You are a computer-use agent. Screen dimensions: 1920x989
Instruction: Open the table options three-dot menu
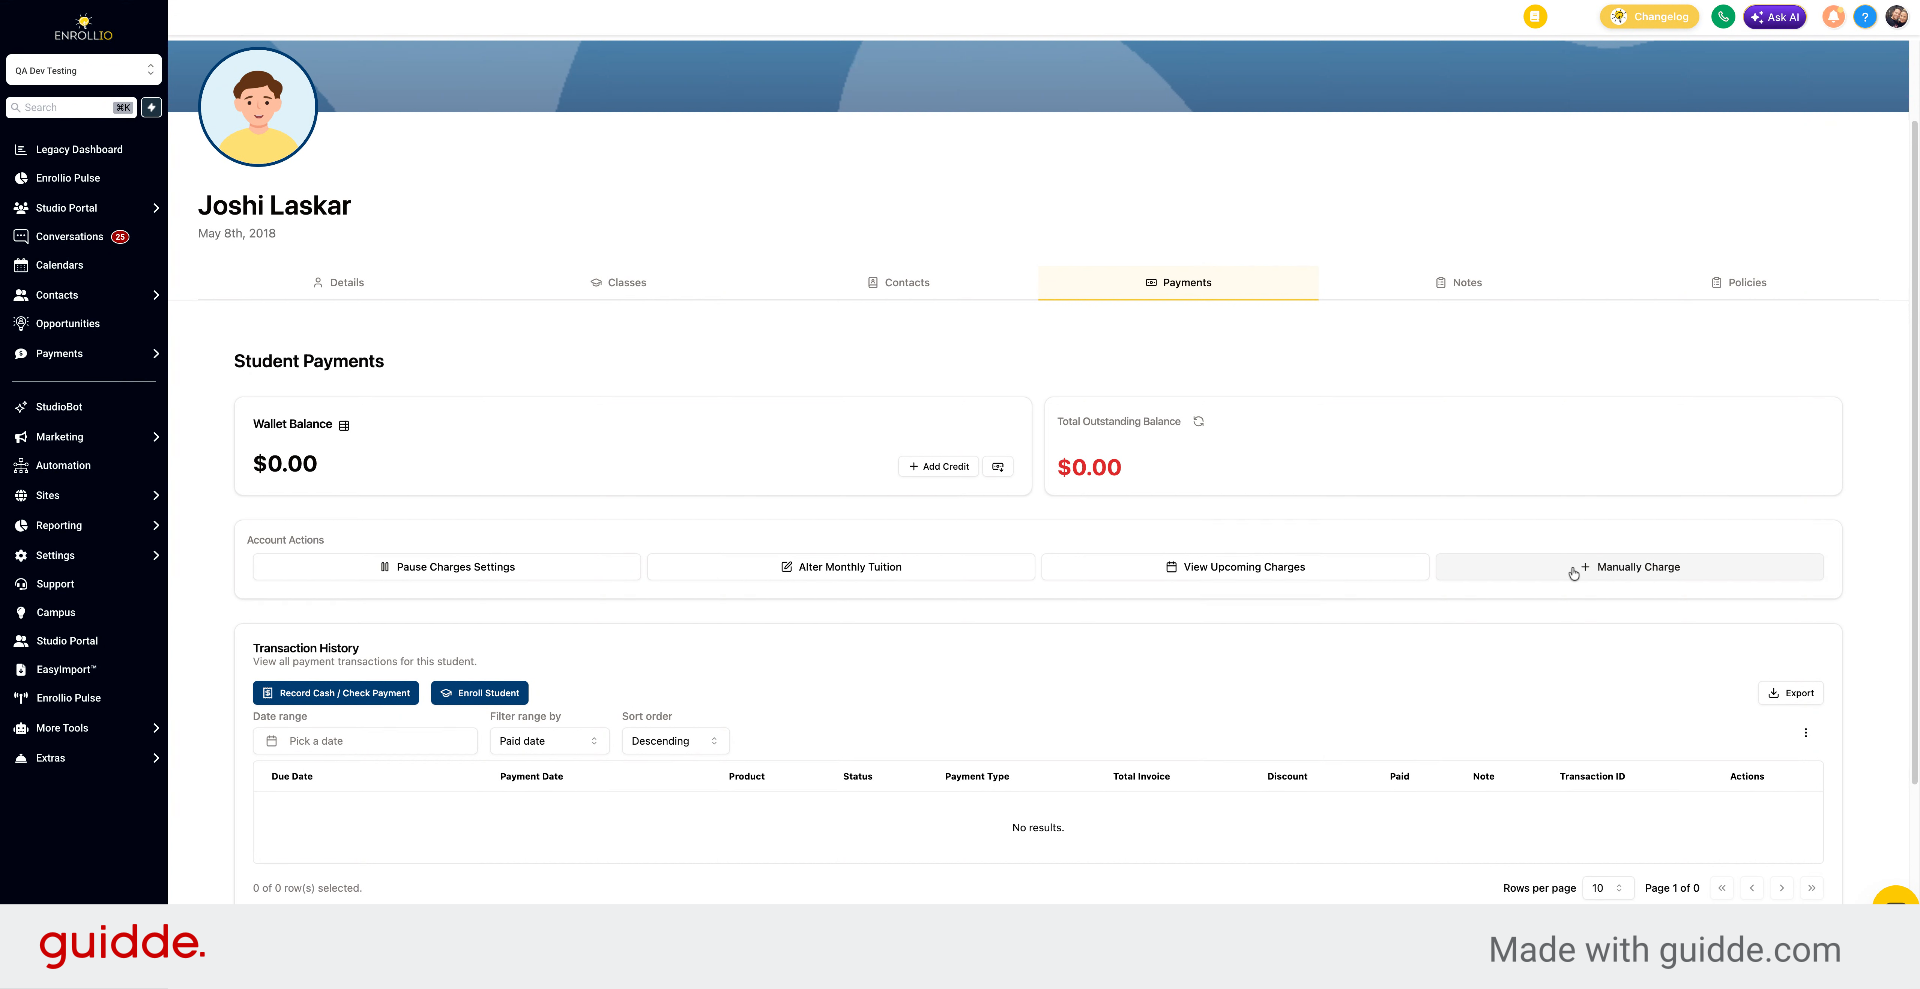pyautogui.click(x=1806, y=733)
